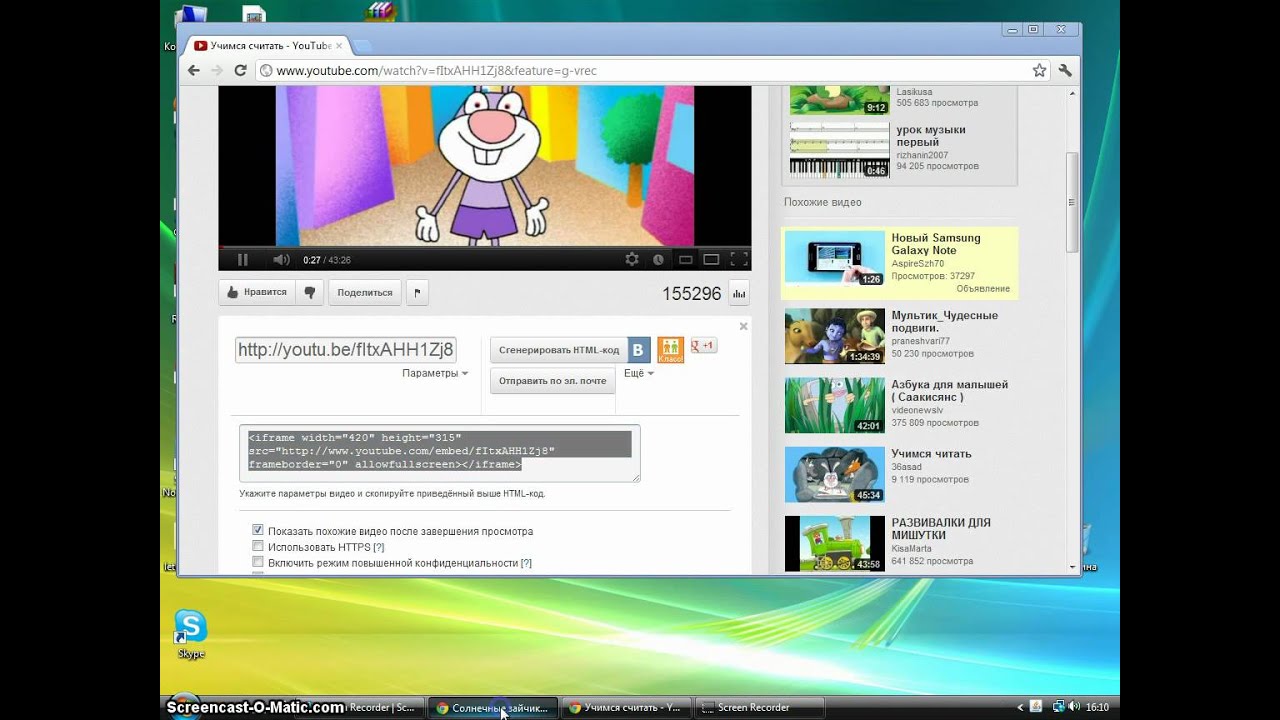
Task: Uncheck Показать похожие видео checkbox
Action: (x=258, y=531)
